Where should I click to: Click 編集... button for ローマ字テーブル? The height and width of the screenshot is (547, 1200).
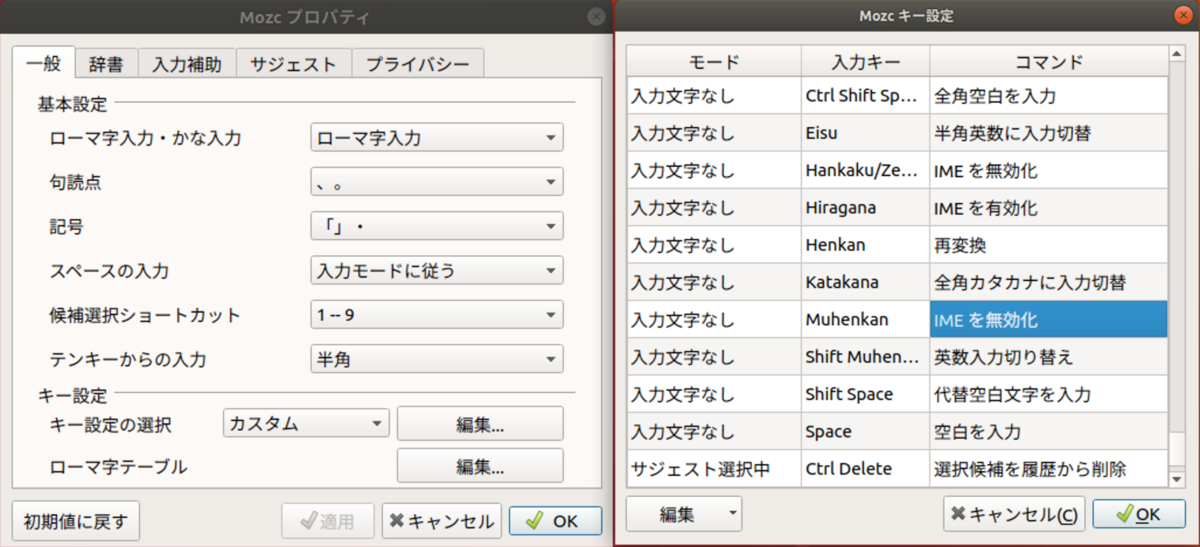pos(480,466)
